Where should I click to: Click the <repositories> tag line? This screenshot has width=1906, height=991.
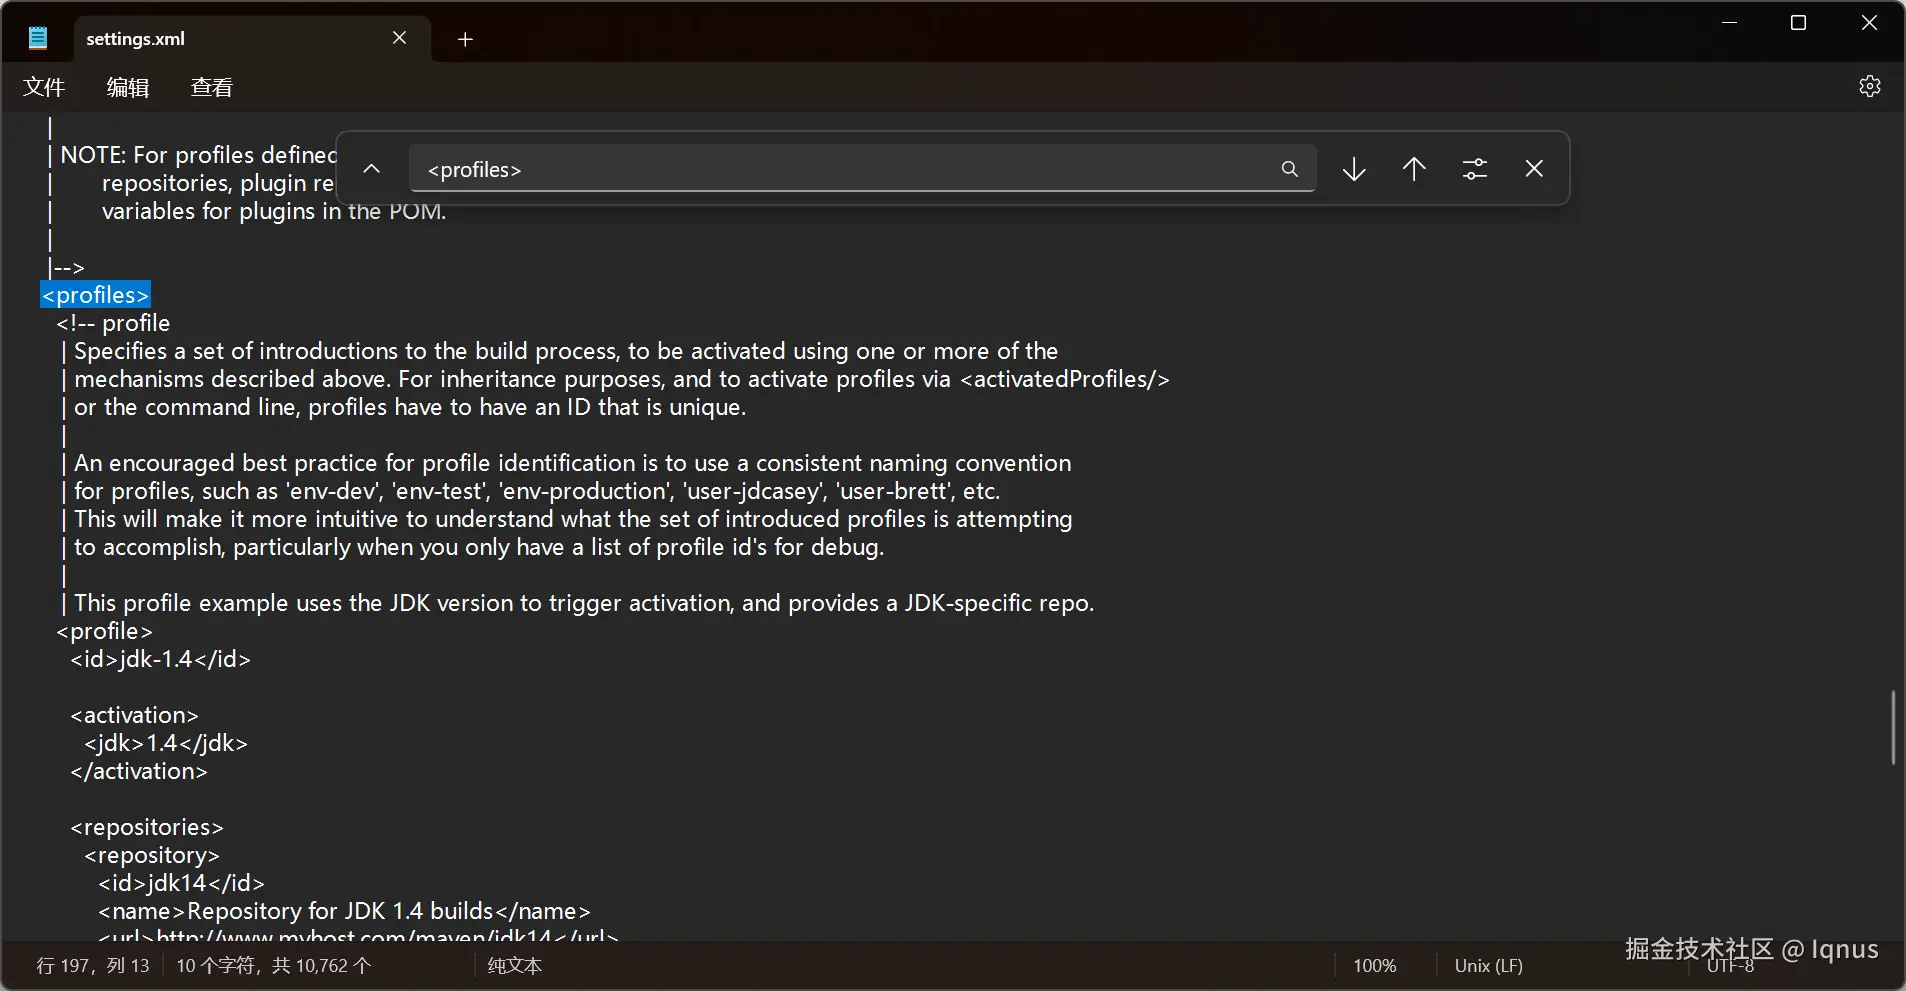[x=147, y=827]
